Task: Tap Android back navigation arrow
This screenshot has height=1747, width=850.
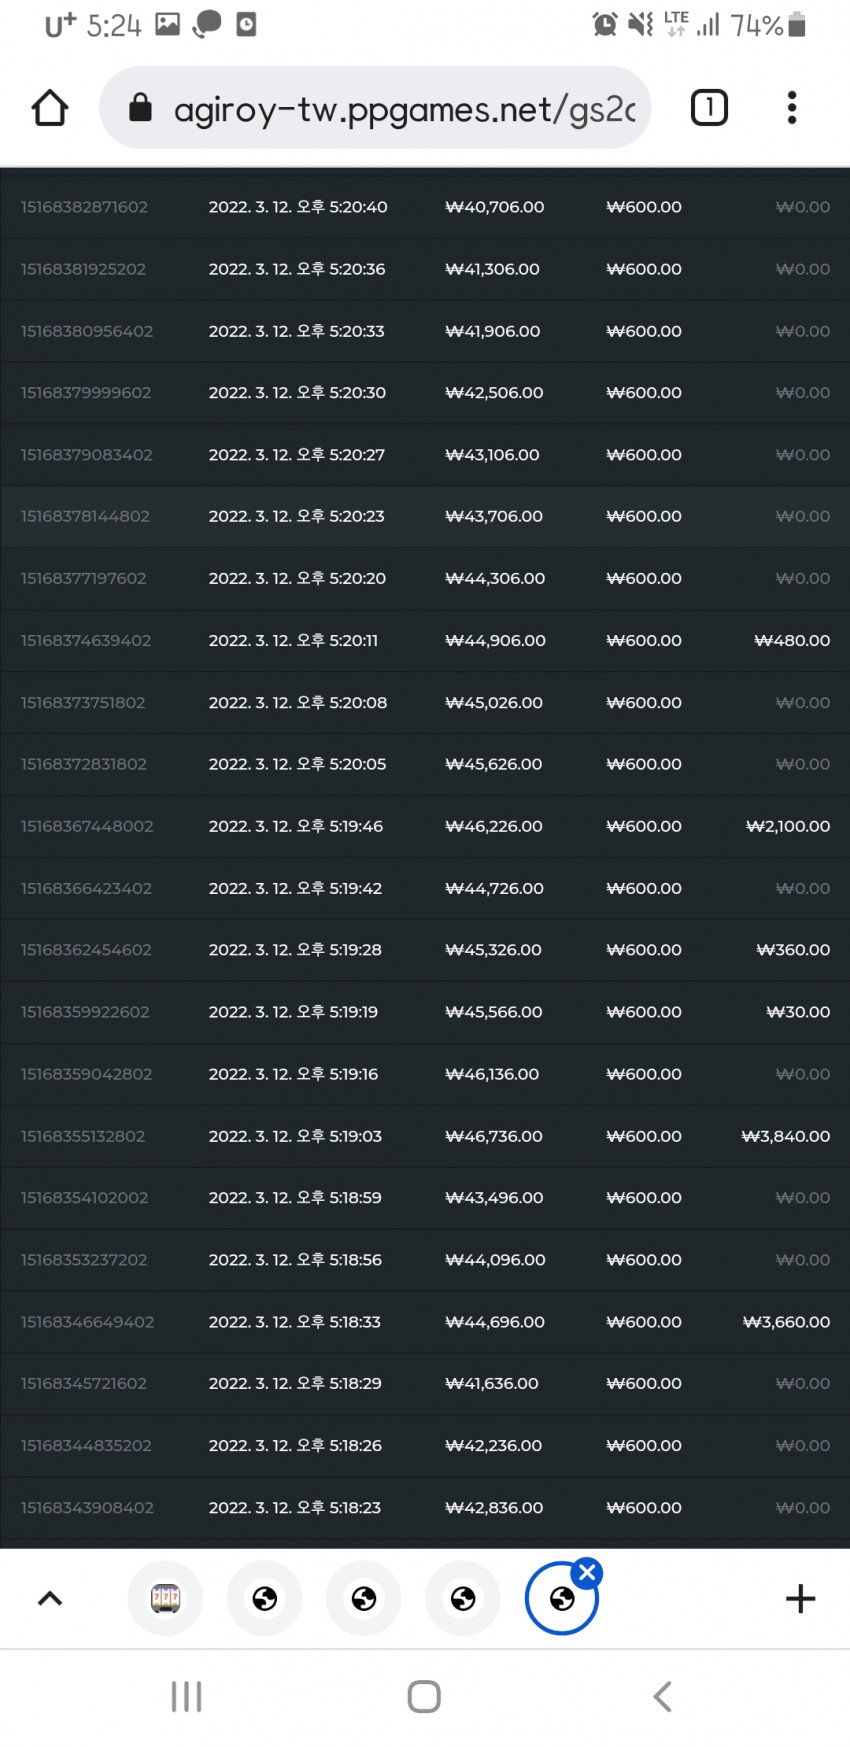Action: click(662, 1696)
